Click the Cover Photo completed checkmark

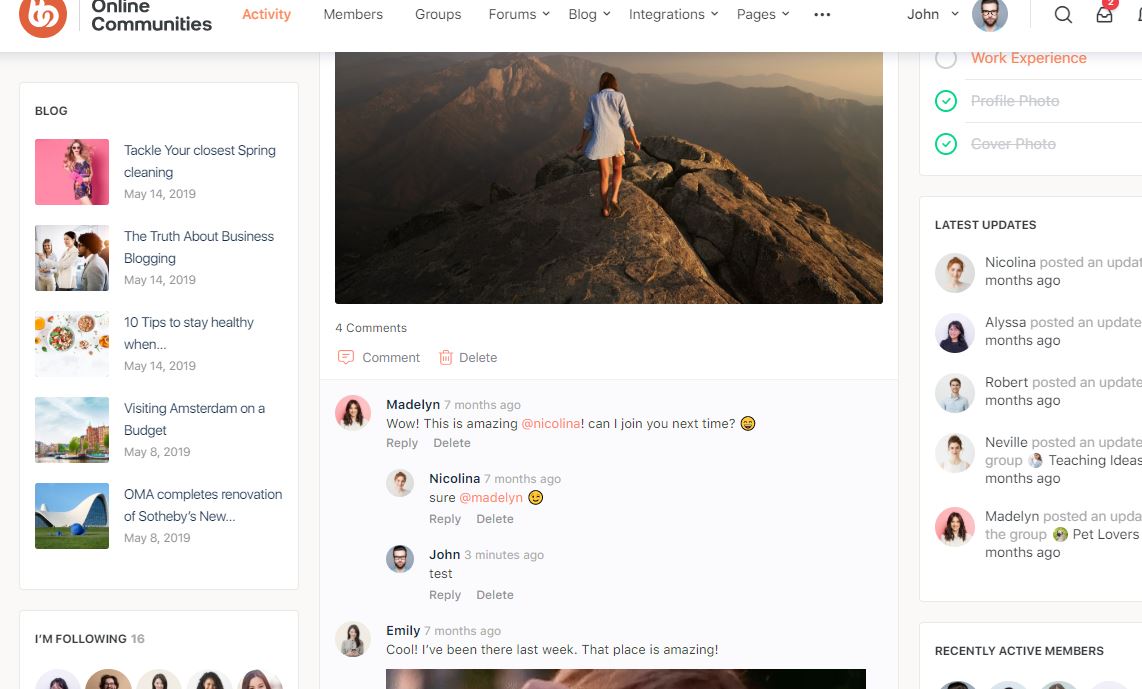click(x=946, y=144)
